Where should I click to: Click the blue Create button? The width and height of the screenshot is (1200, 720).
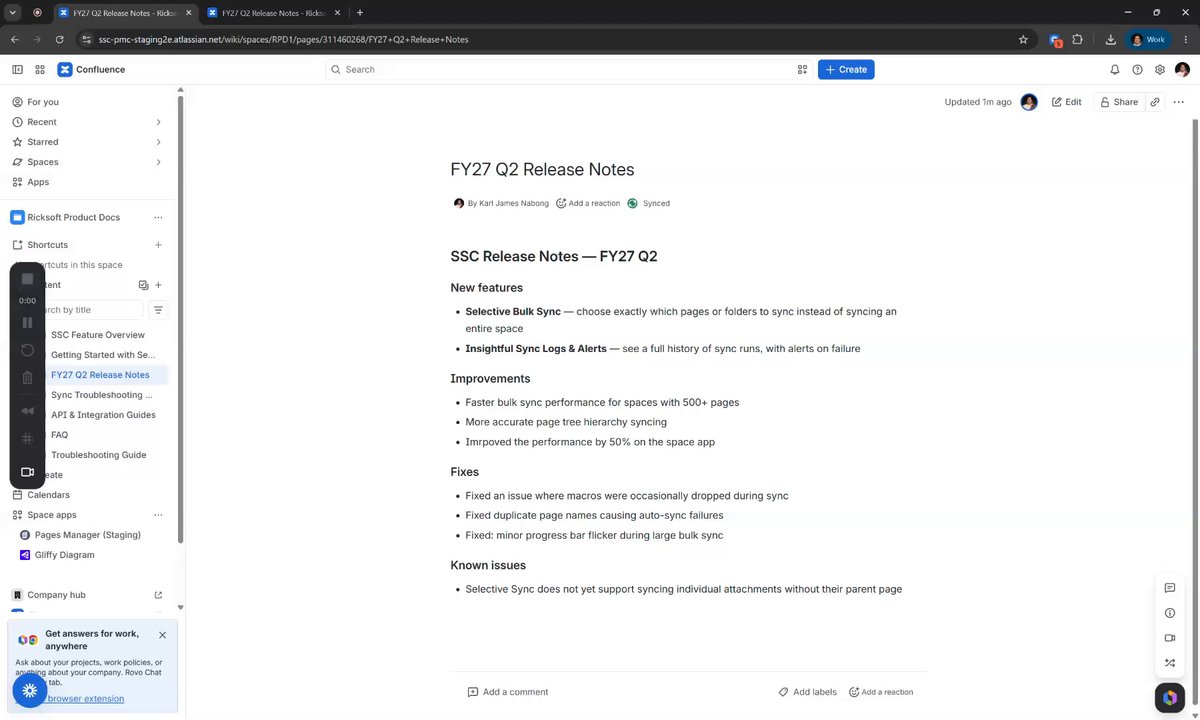(x=846, y=70)
